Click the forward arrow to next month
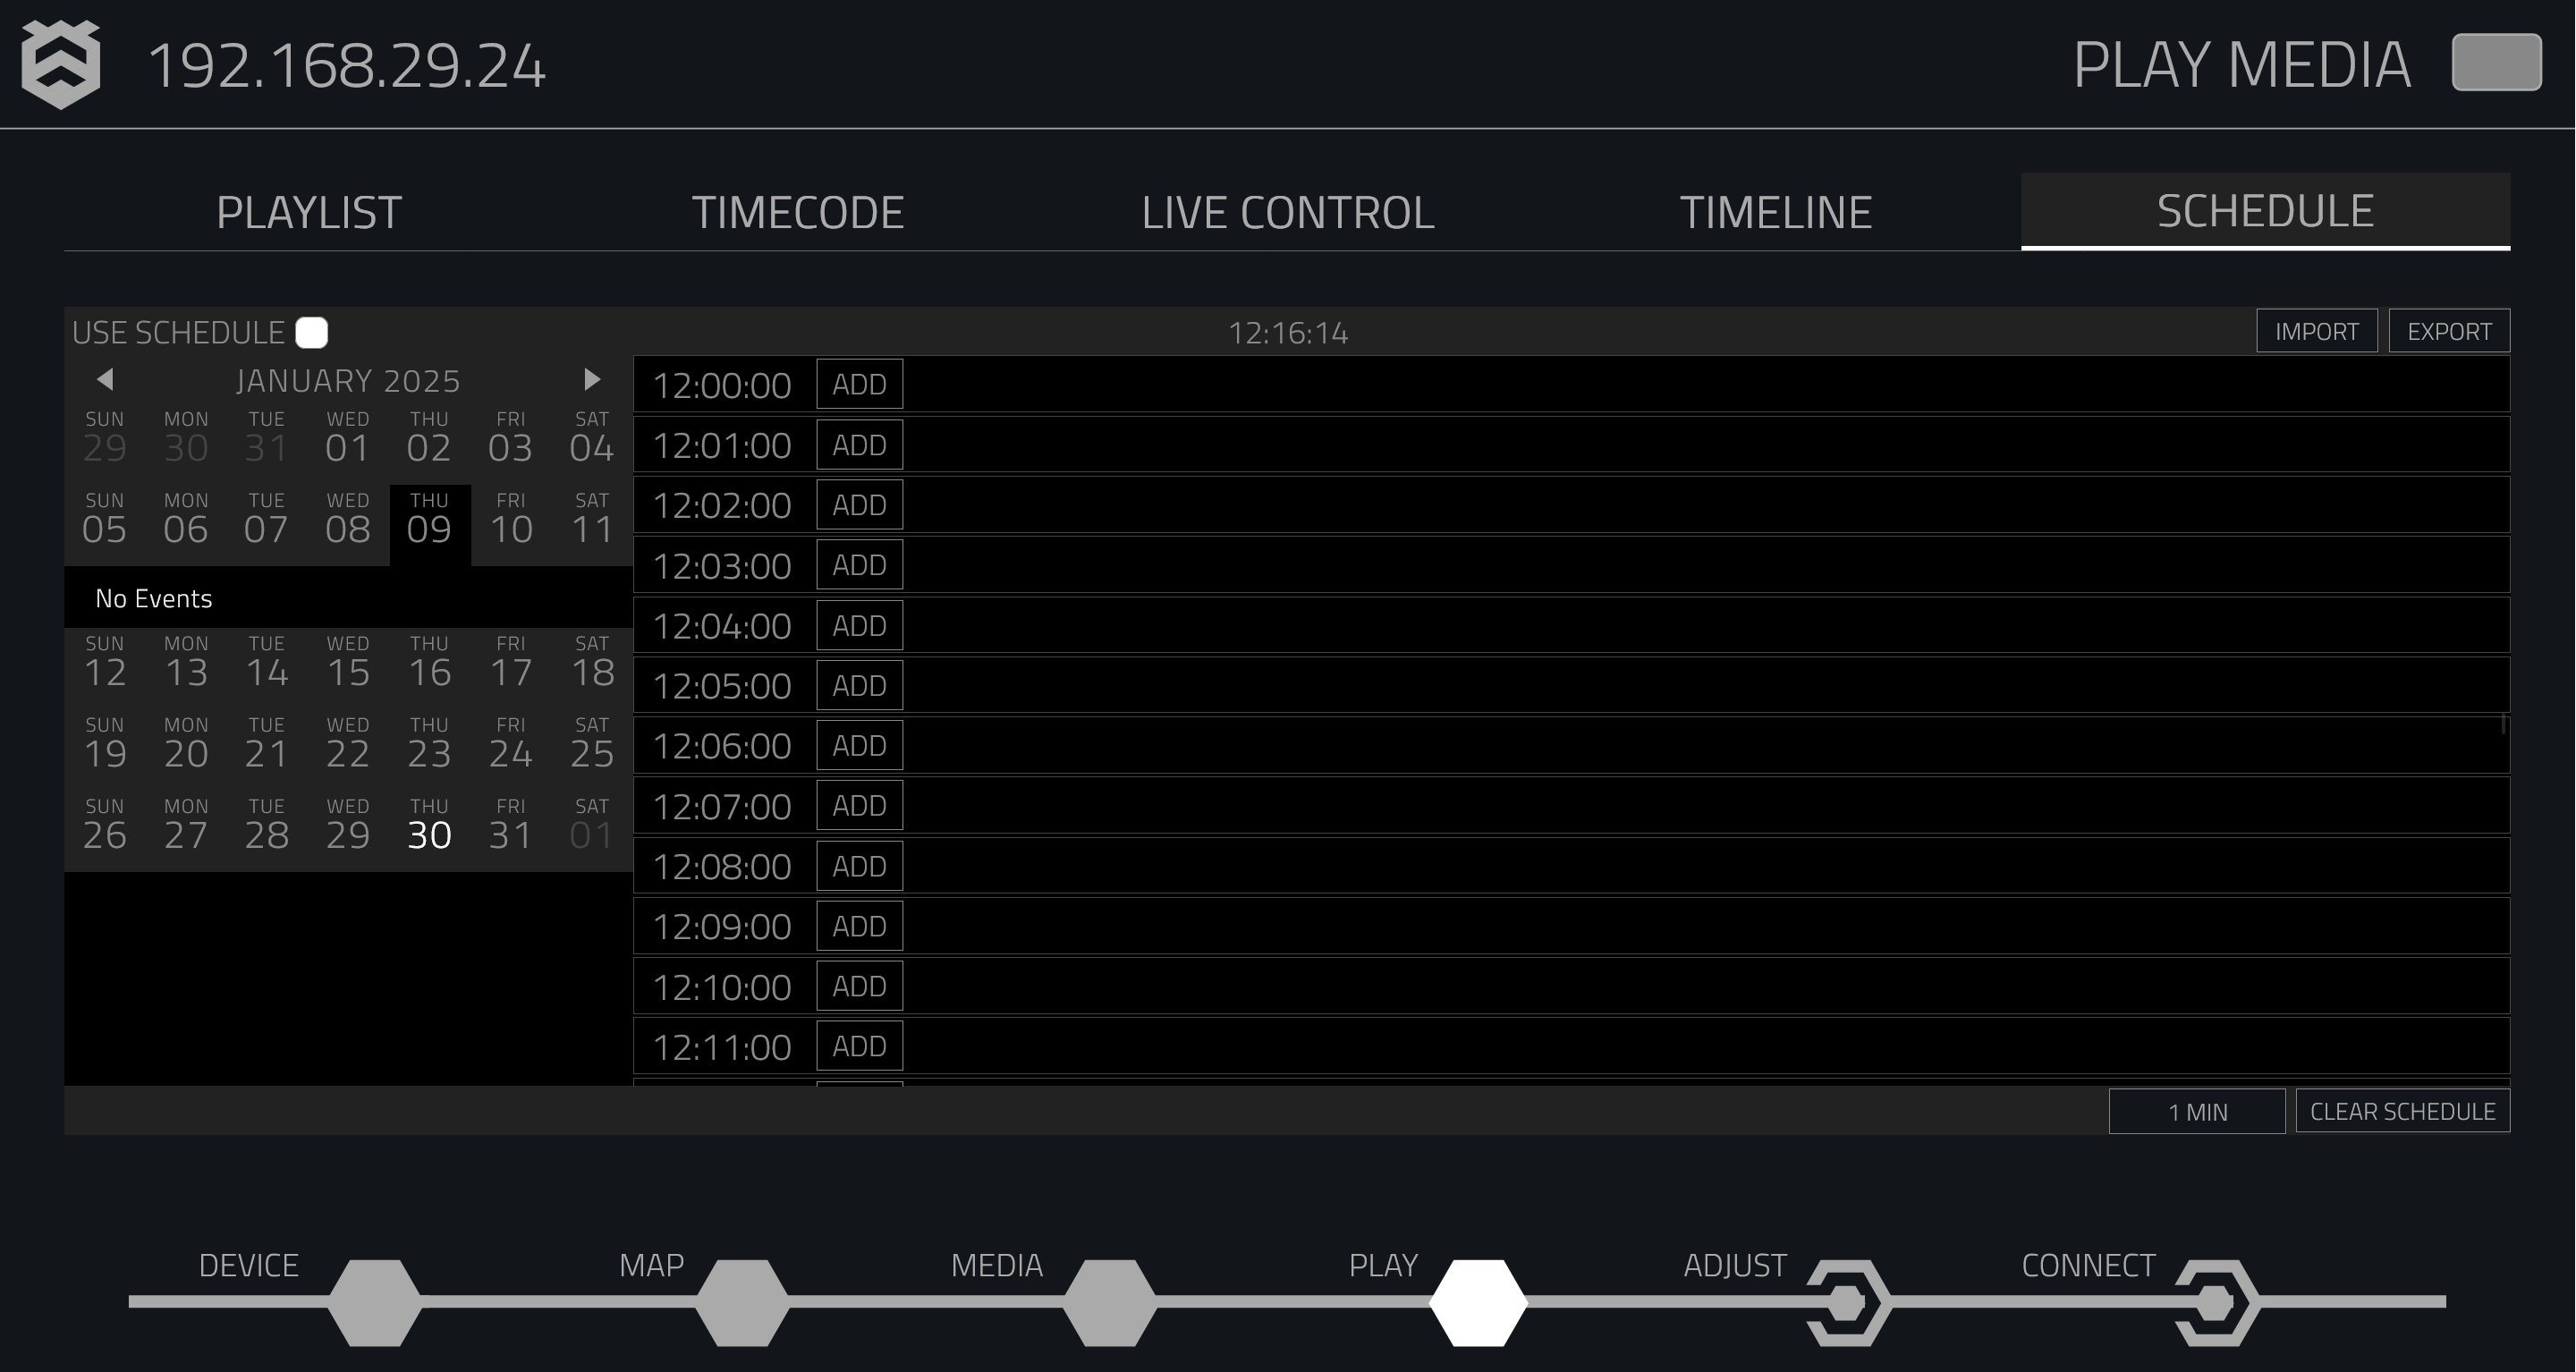Screen dimensions: 2576x1372 pyautogui.click(x=591, y=378)
